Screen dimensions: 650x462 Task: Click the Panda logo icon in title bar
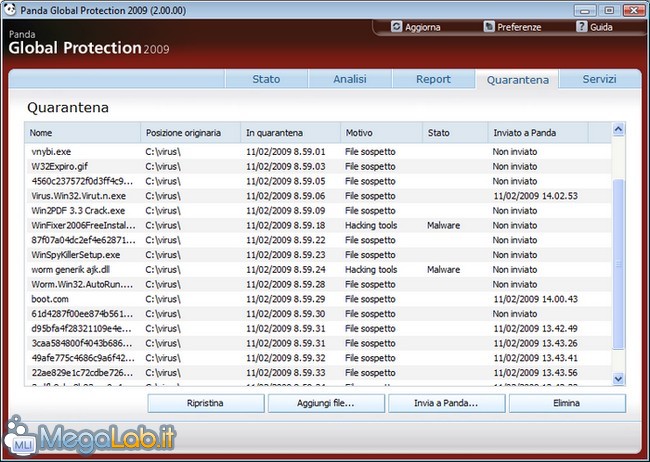click(x=9, y=9)
